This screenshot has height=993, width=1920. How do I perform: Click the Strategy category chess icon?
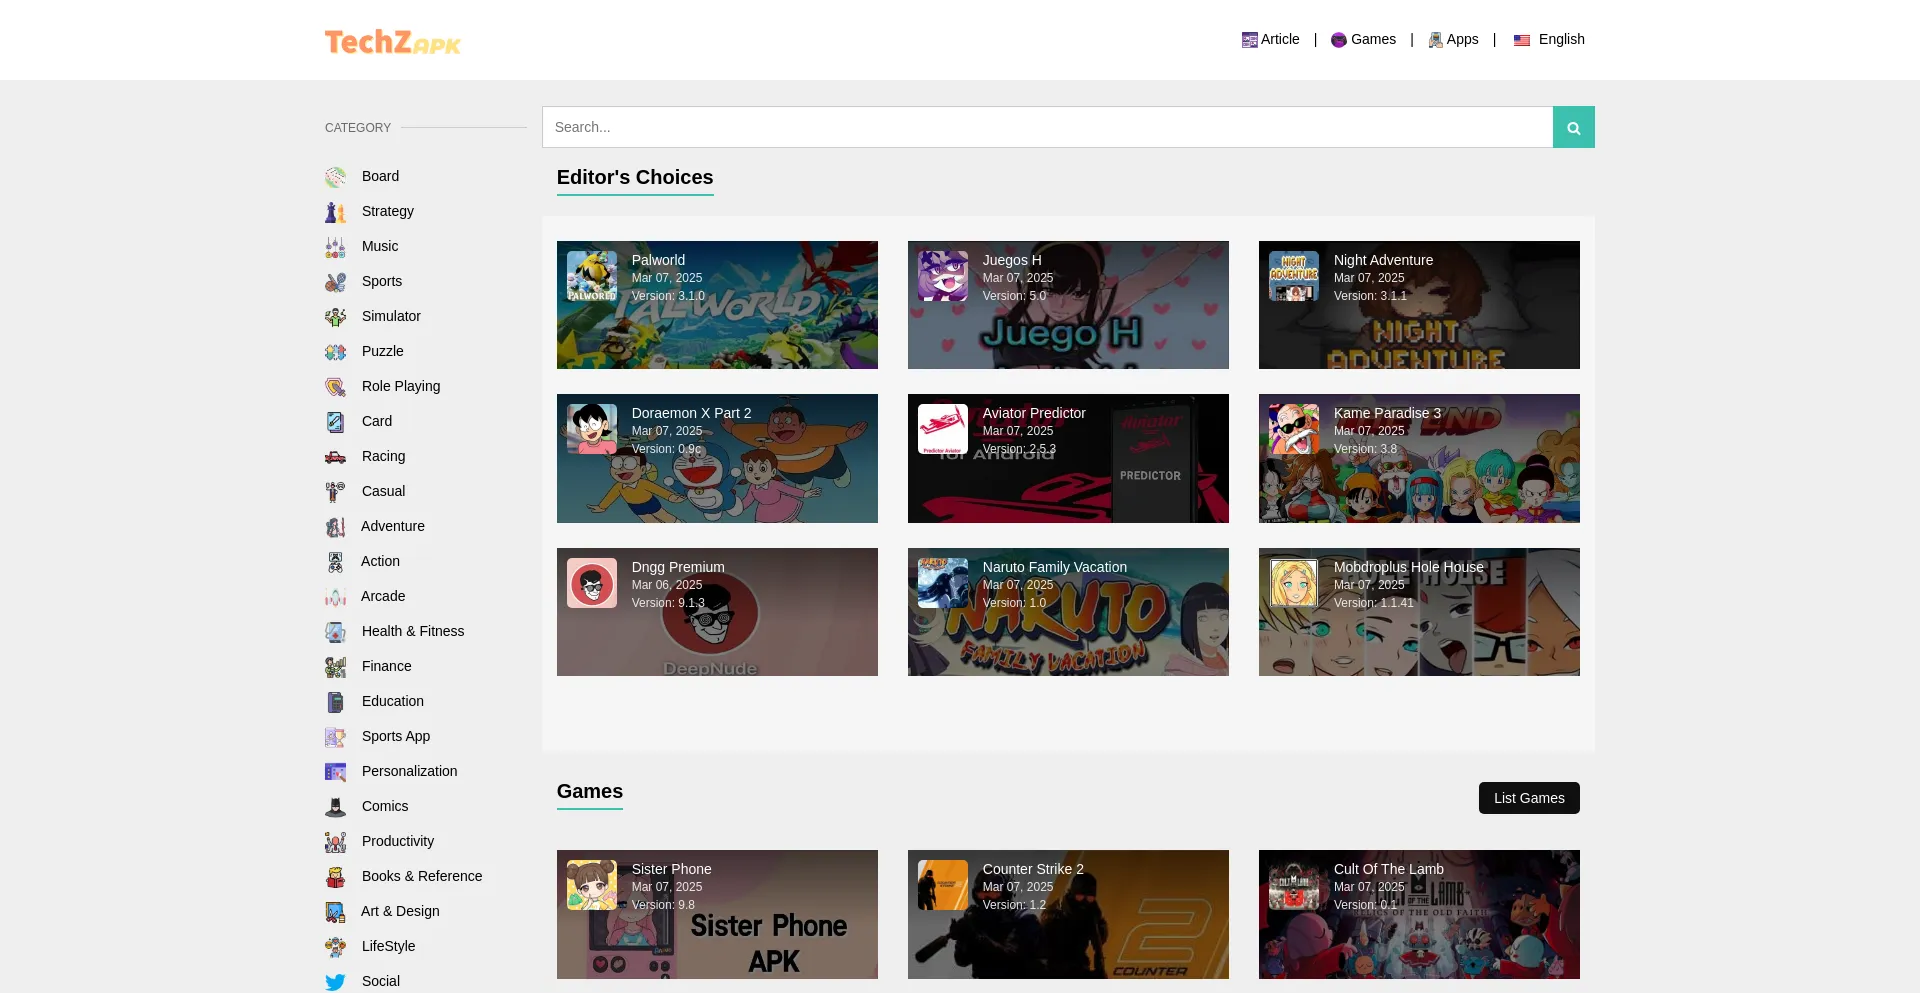pos(335,212)
